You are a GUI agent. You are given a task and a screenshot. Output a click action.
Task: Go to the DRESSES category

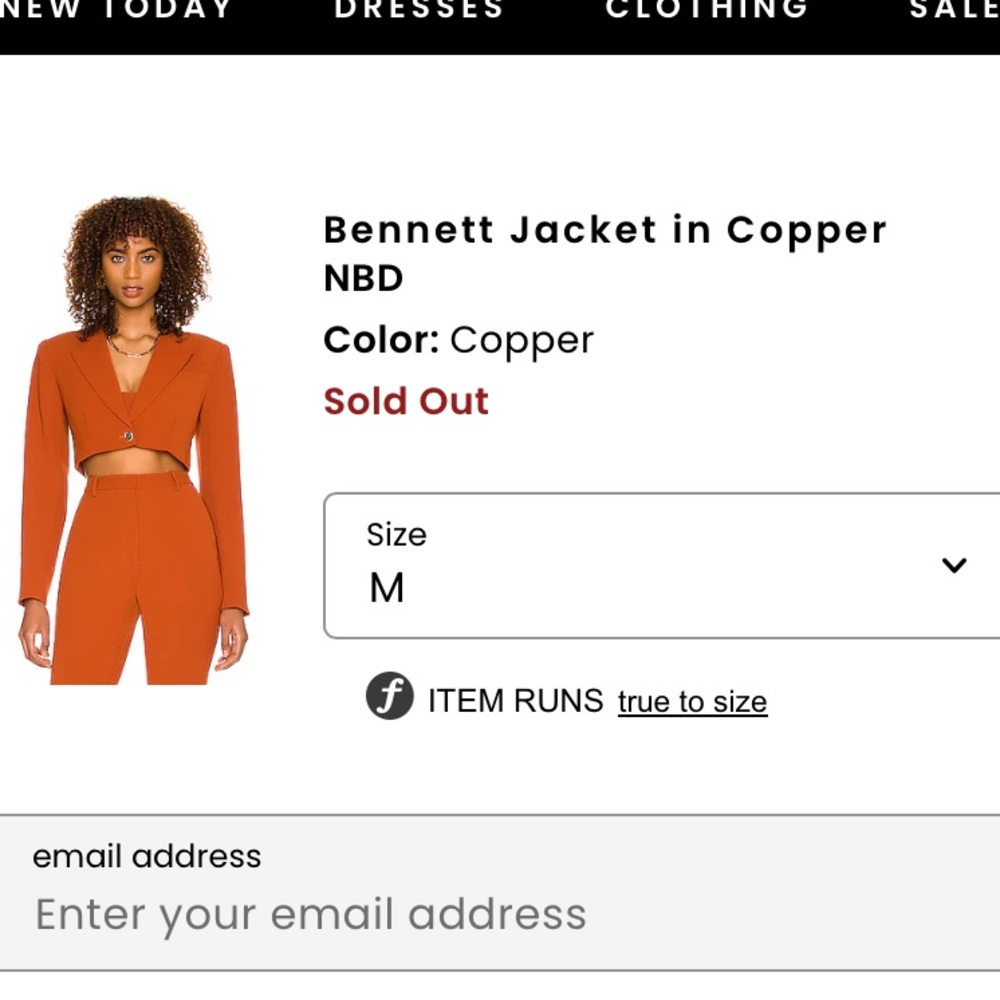click(419, 10)
